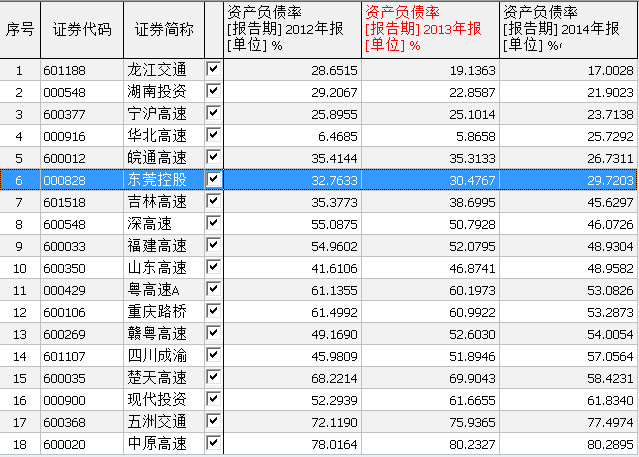The height and width of the screenshot is (457, 639).
Task: Click stock code 600035
Action: pyautogui.click(x=64, y=379)
